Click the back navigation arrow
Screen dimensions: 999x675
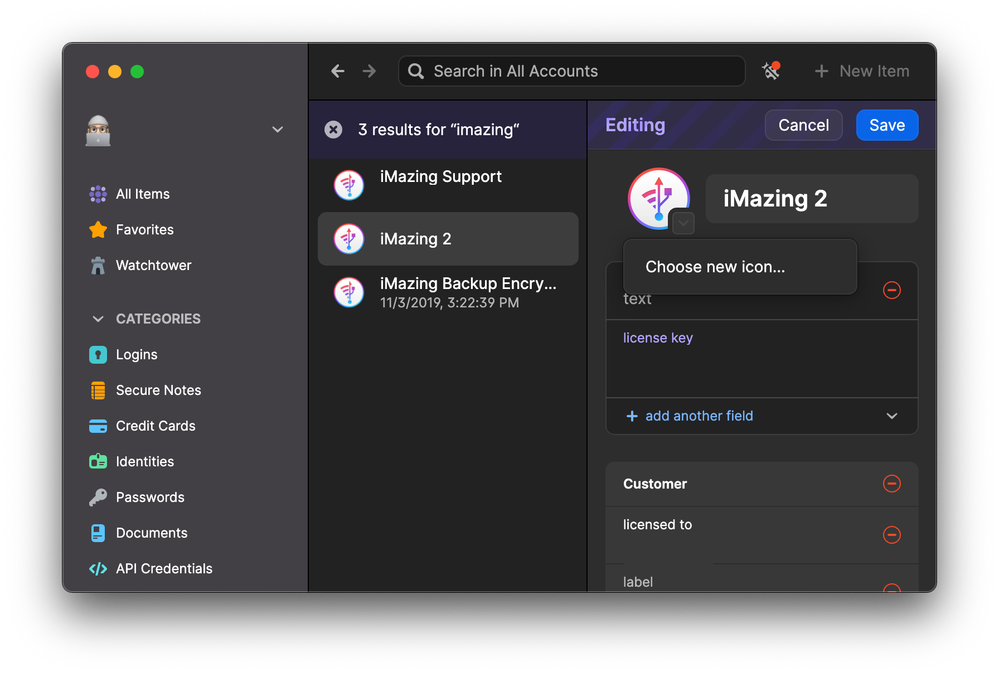click(338, 71)
